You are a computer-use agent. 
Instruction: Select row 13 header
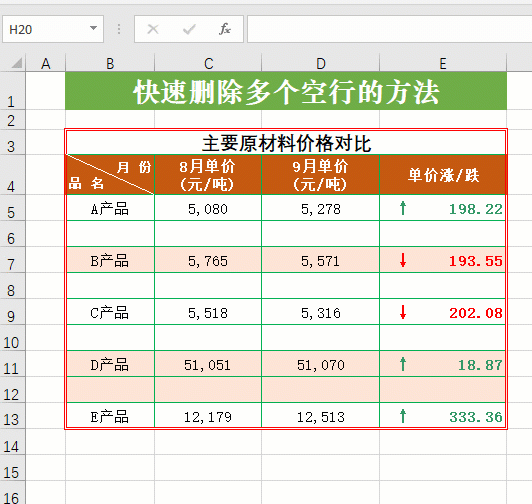tap(13, 416)
